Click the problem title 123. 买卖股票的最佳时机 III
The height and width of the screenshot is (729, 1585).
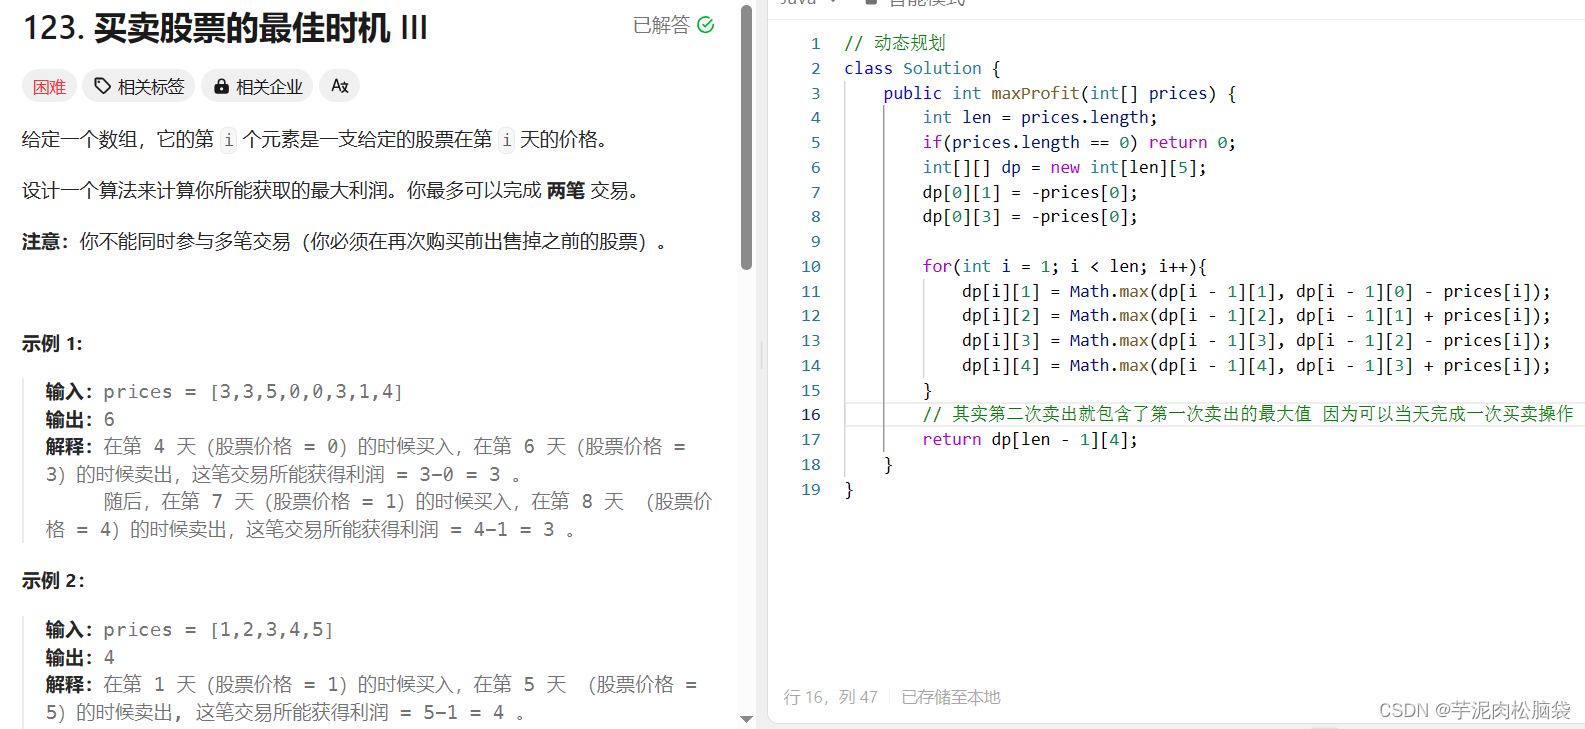click(x=225, y=28)
